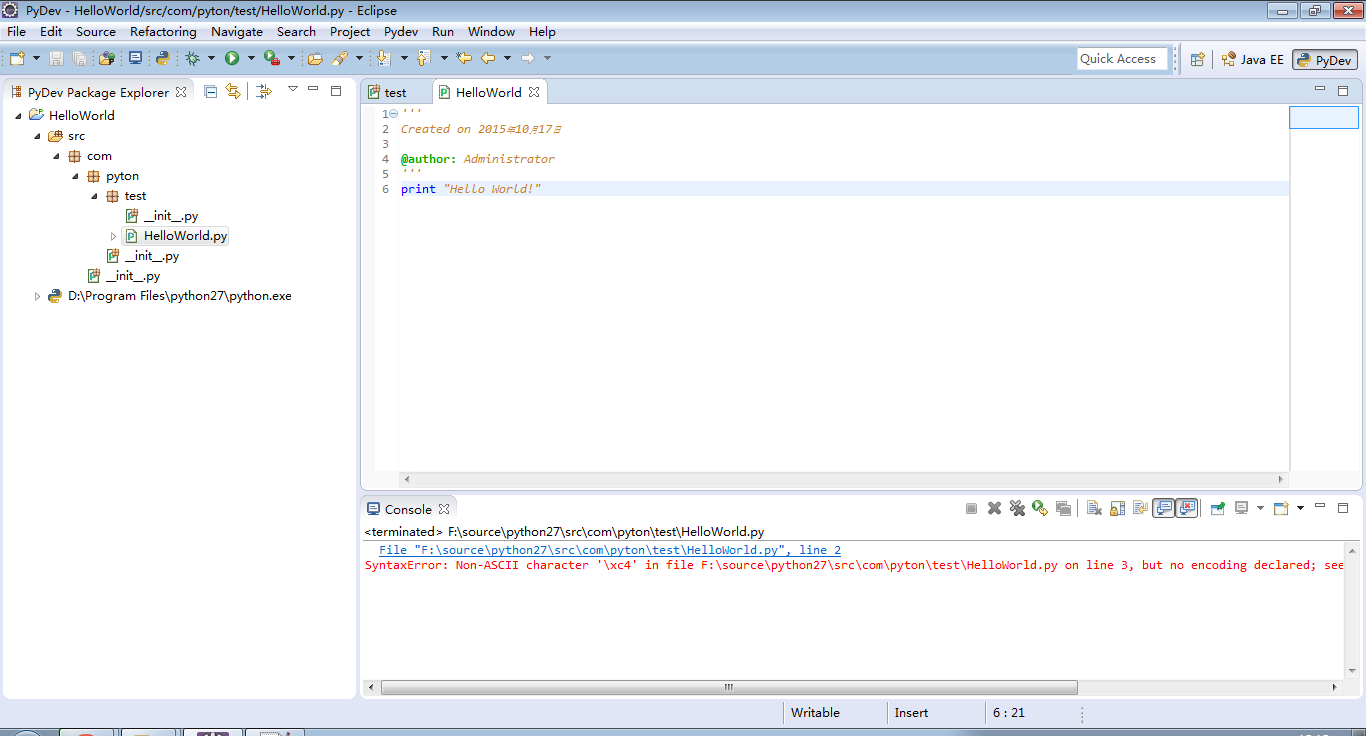
Task: Collapse the pyton package node
Action: 75,176
